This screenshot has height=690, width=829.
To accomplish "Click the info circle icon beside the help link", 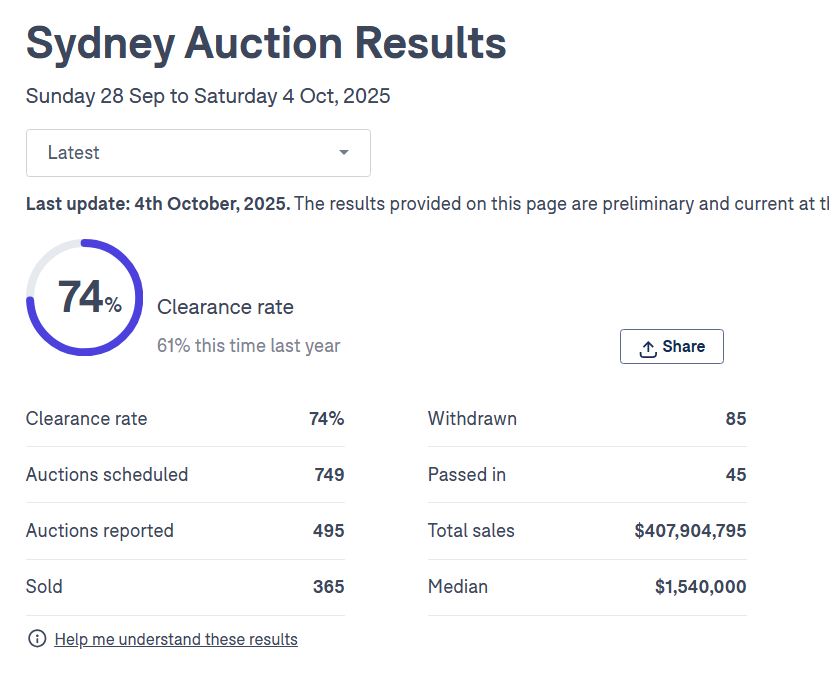I will coord(37,639).
